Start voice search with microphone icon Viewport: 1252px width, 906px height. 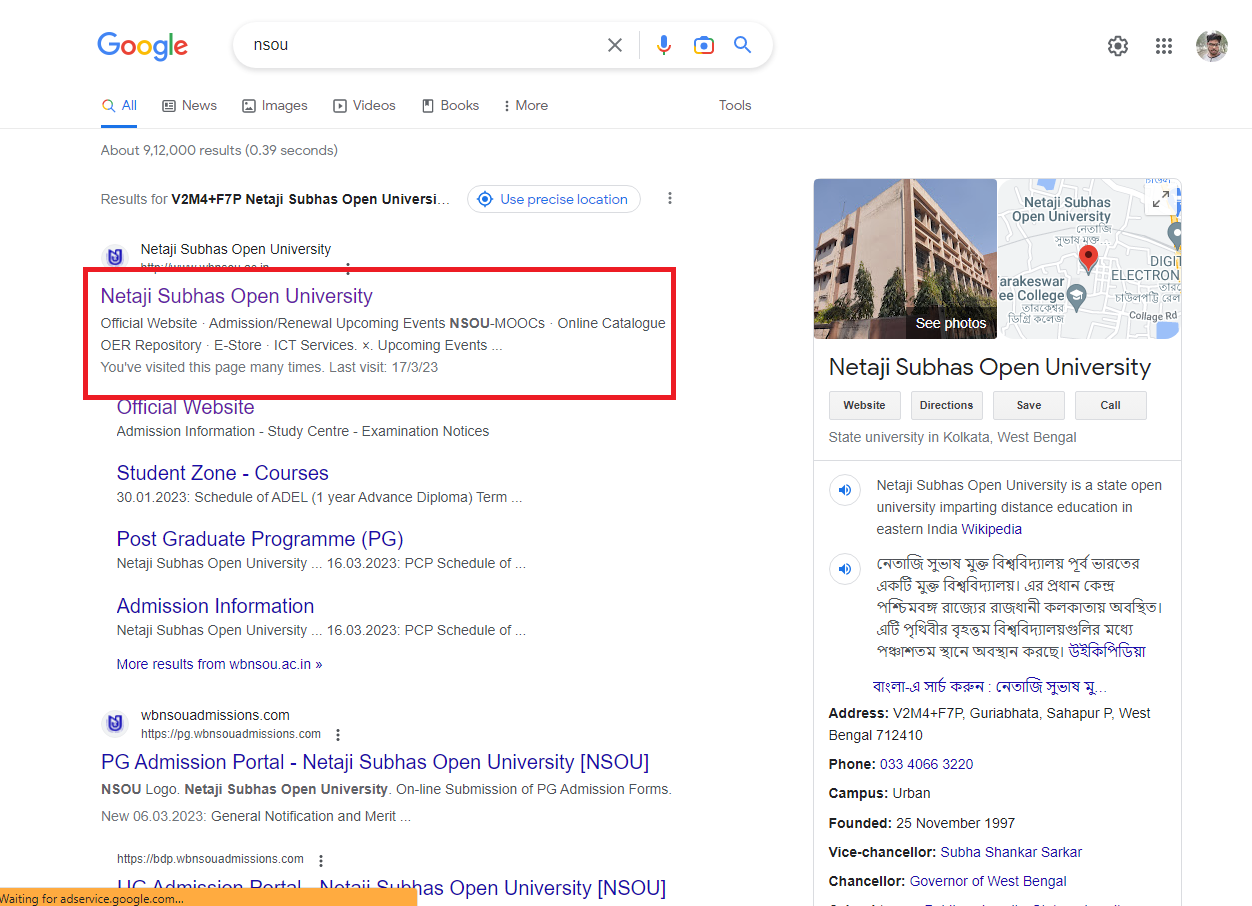(x=663, y=45)
